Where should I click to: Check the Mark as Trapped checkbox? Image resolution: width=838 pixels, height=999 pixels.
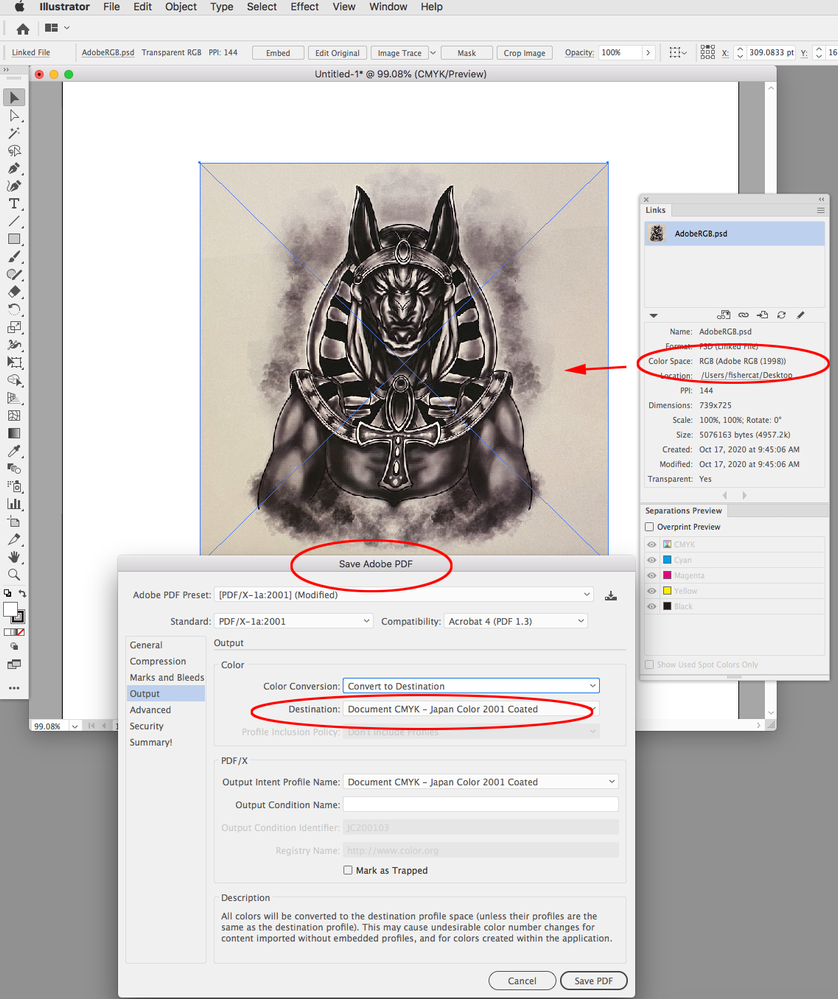[348, 870]
